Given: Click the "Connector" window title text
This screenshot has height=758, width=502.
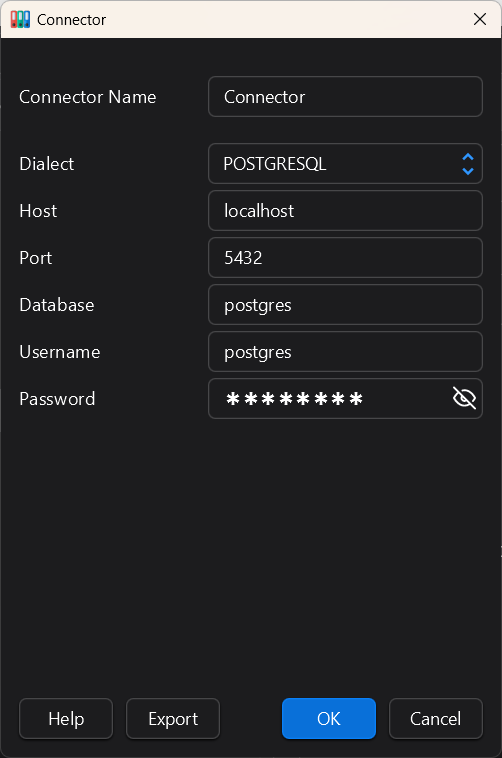Looking at the screenshot, I should 72,20.
